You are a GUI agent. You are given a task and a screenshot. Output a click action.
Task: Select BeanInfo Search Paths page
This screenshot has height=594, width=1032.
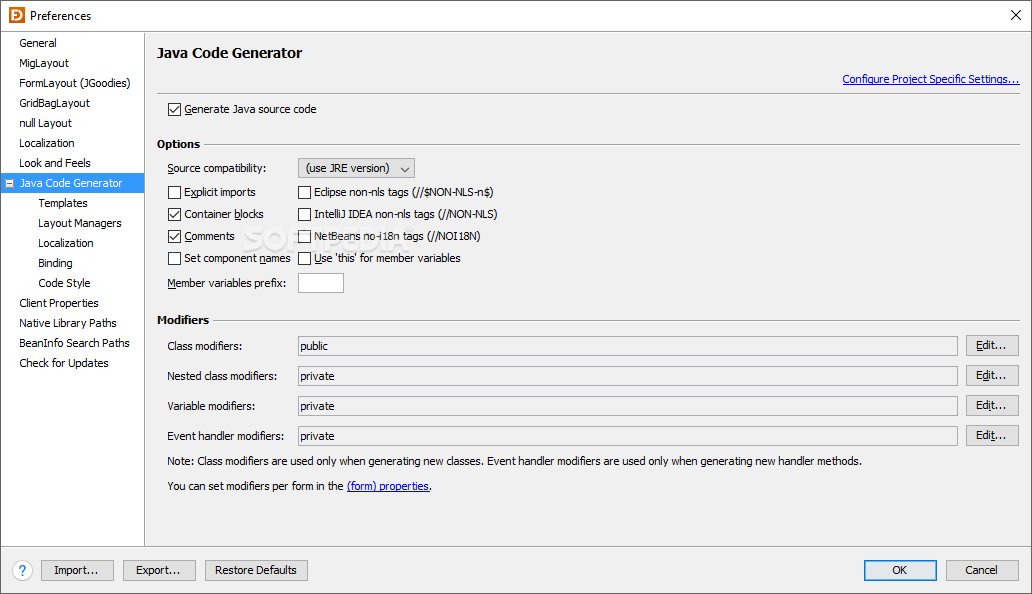click(x=74, y=343)
